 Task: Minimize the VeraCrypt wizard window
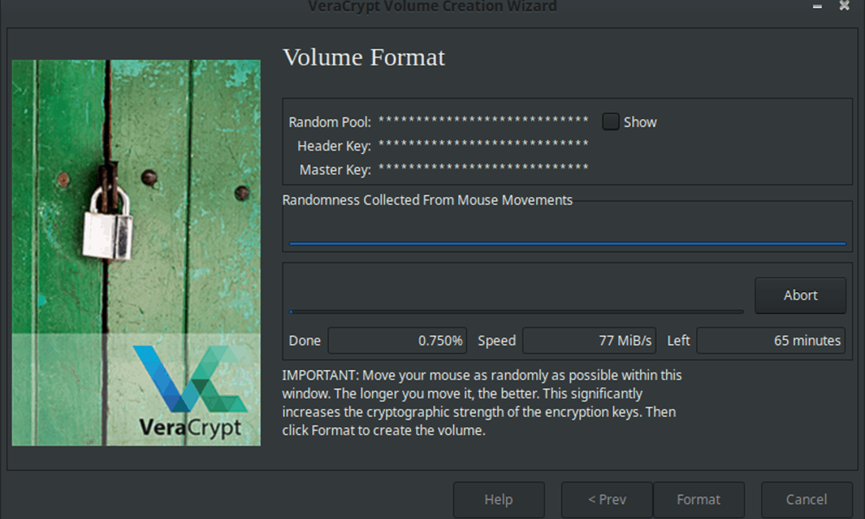pos(818,7)
